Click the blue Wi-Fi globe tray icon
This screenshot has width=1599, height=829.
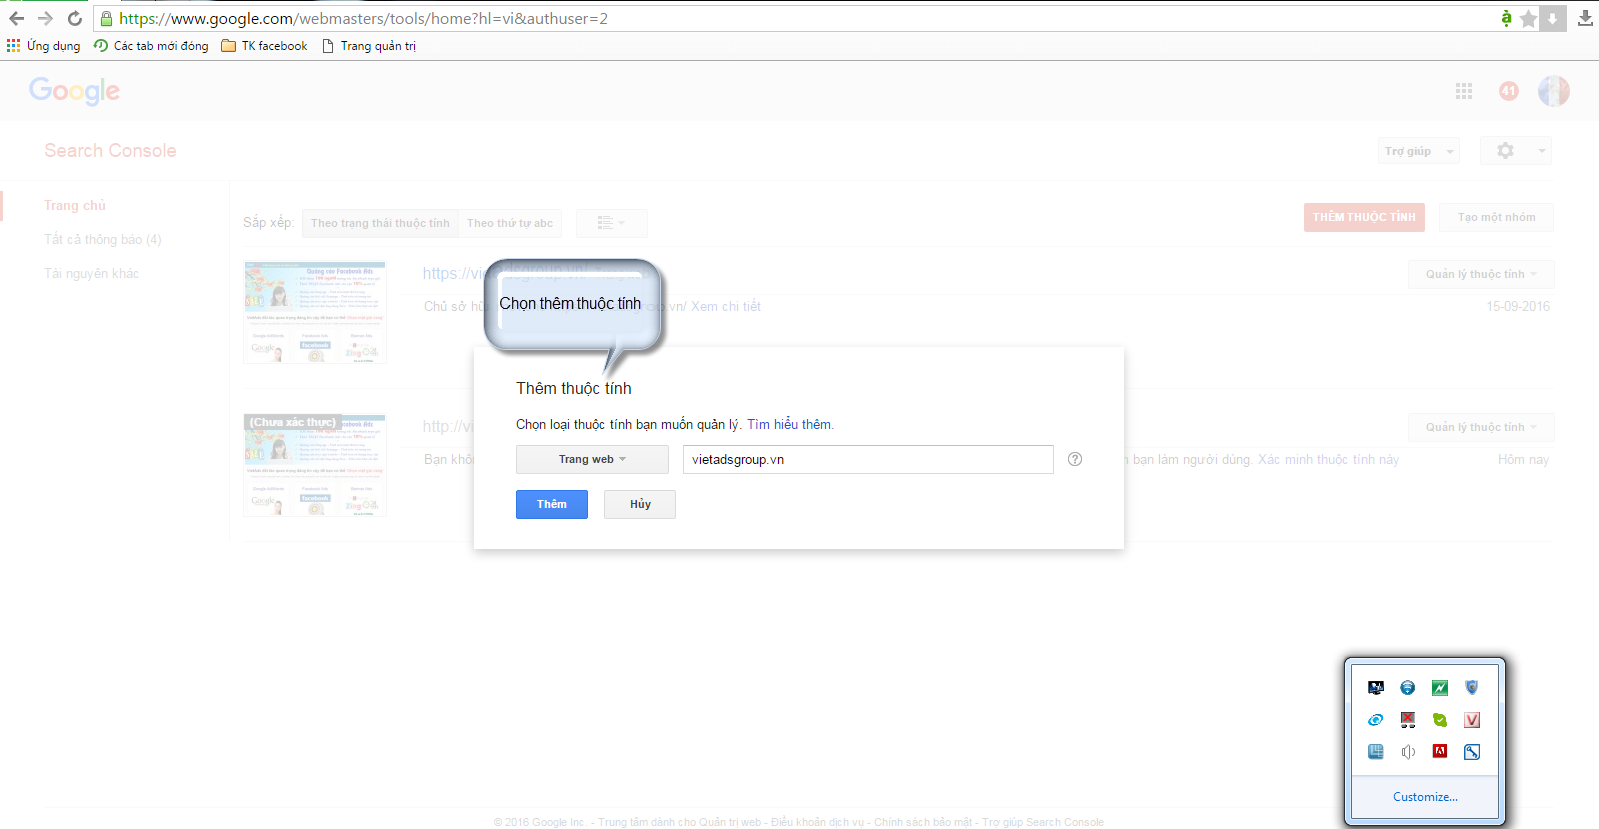[x=1408, y=687]
